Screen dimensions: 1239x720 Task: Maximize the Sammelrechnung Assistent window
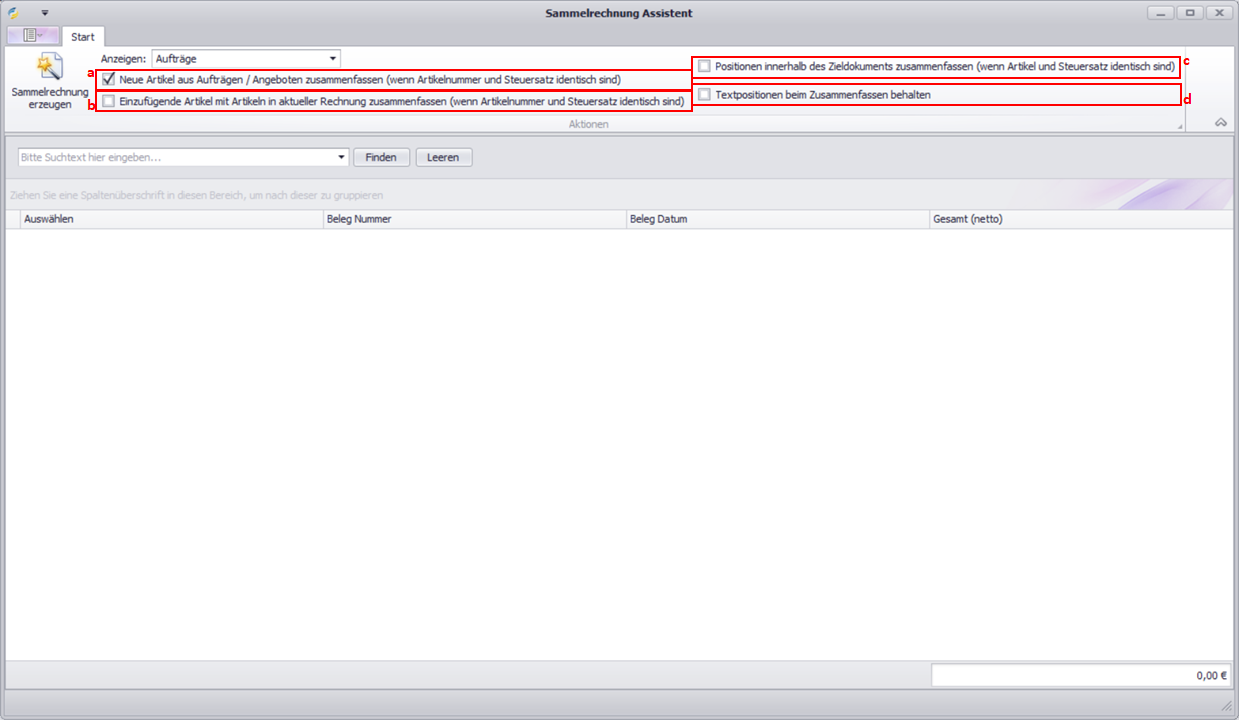click(x=1189, y=13)
